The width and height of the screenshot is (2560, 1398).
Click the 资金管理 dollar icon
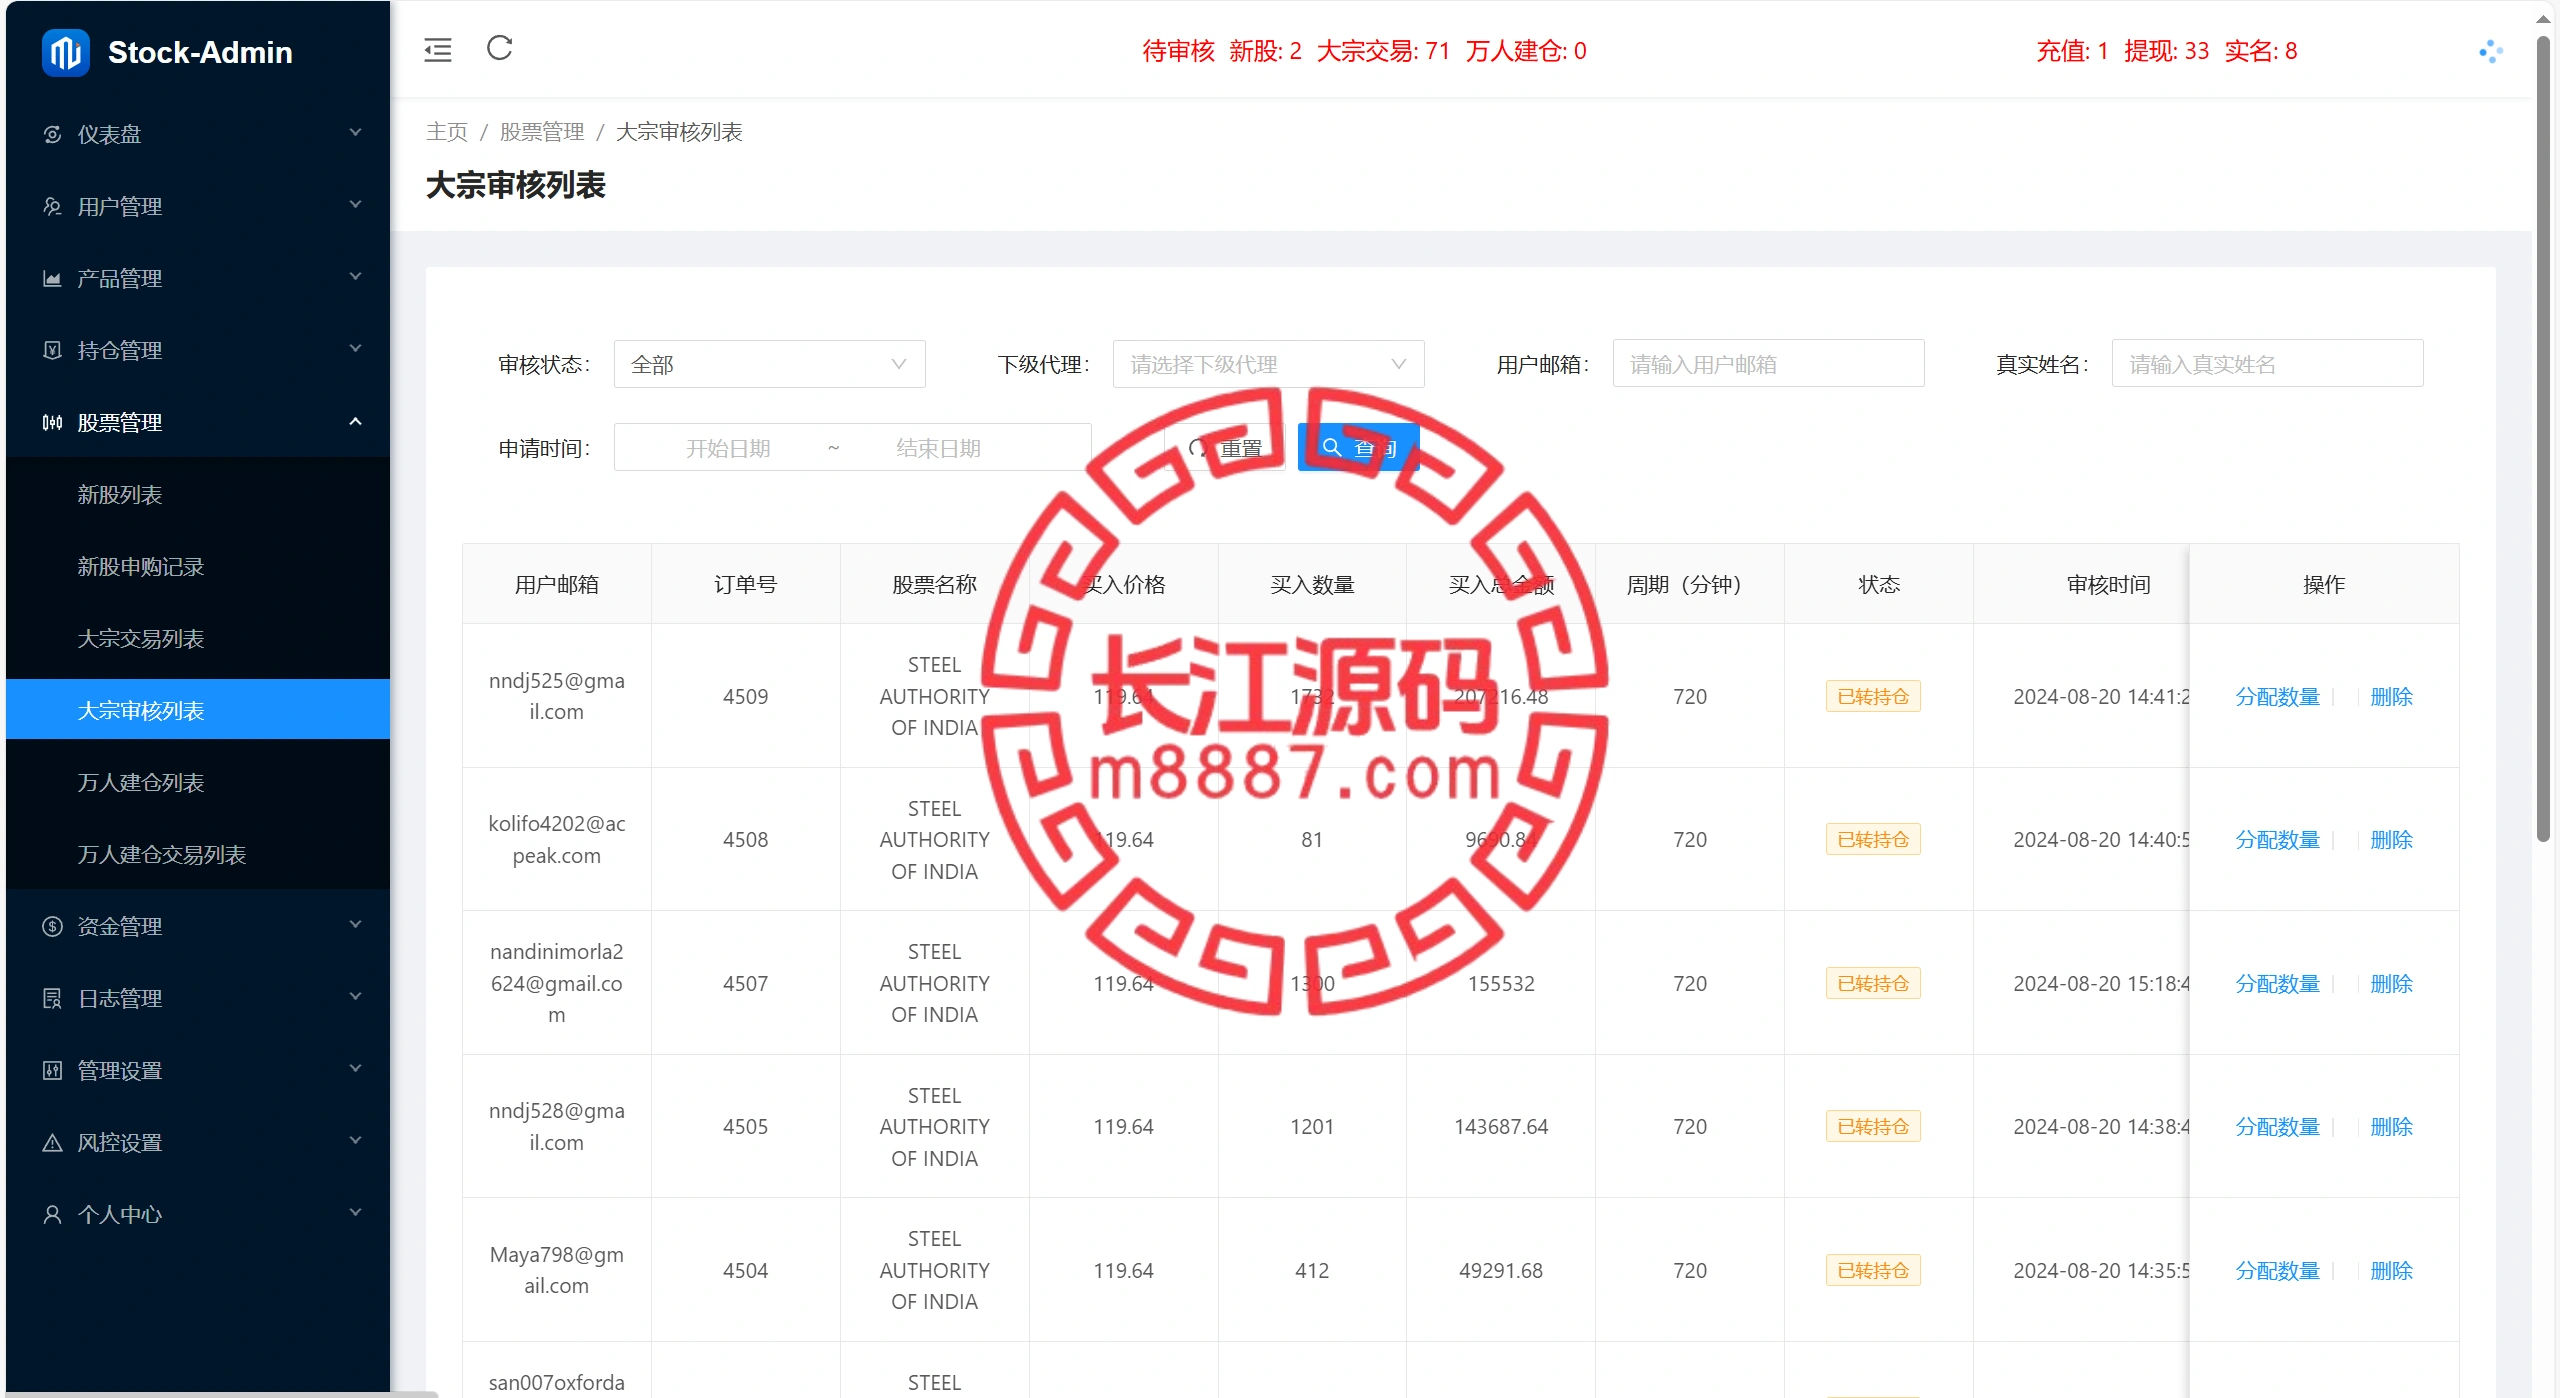[53, 926]
